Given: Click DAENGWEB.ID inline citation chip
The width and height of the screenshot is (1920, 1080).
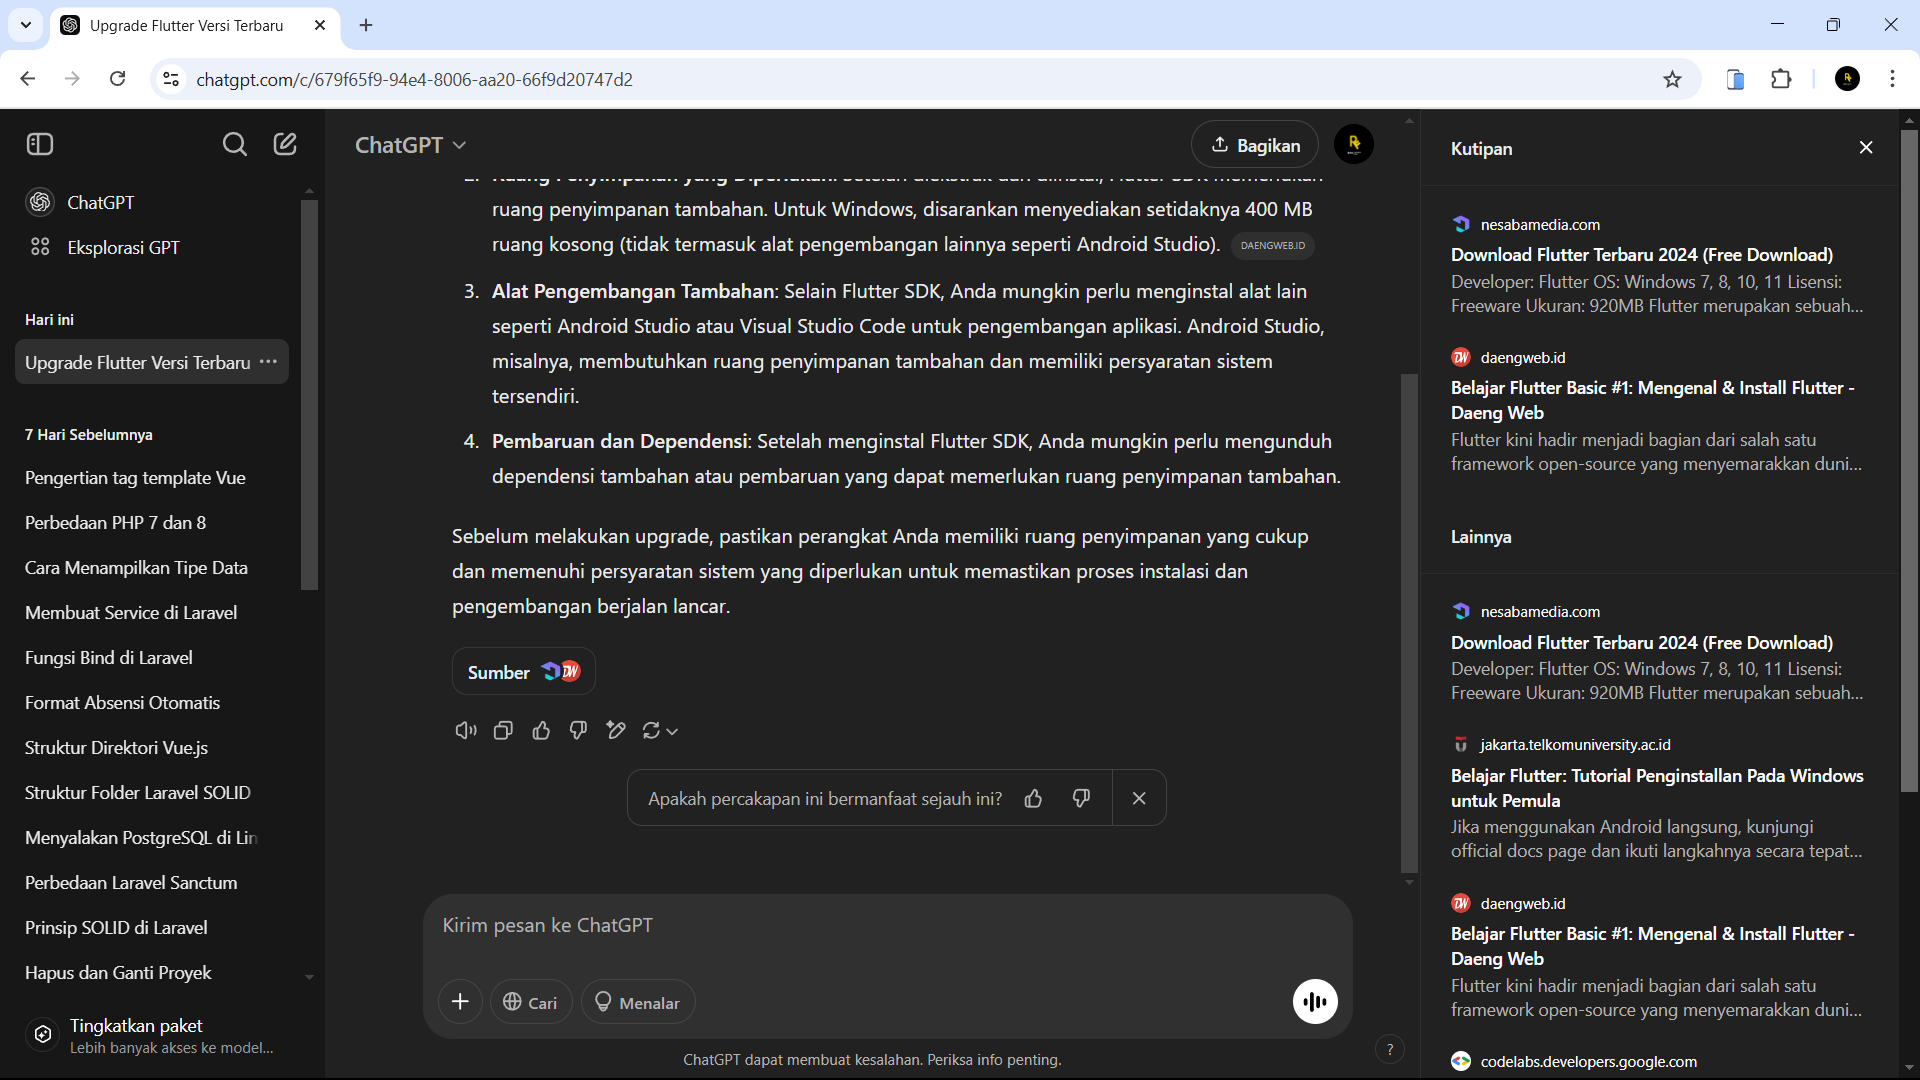Looking at the screenshot, I should (1272, 246).
